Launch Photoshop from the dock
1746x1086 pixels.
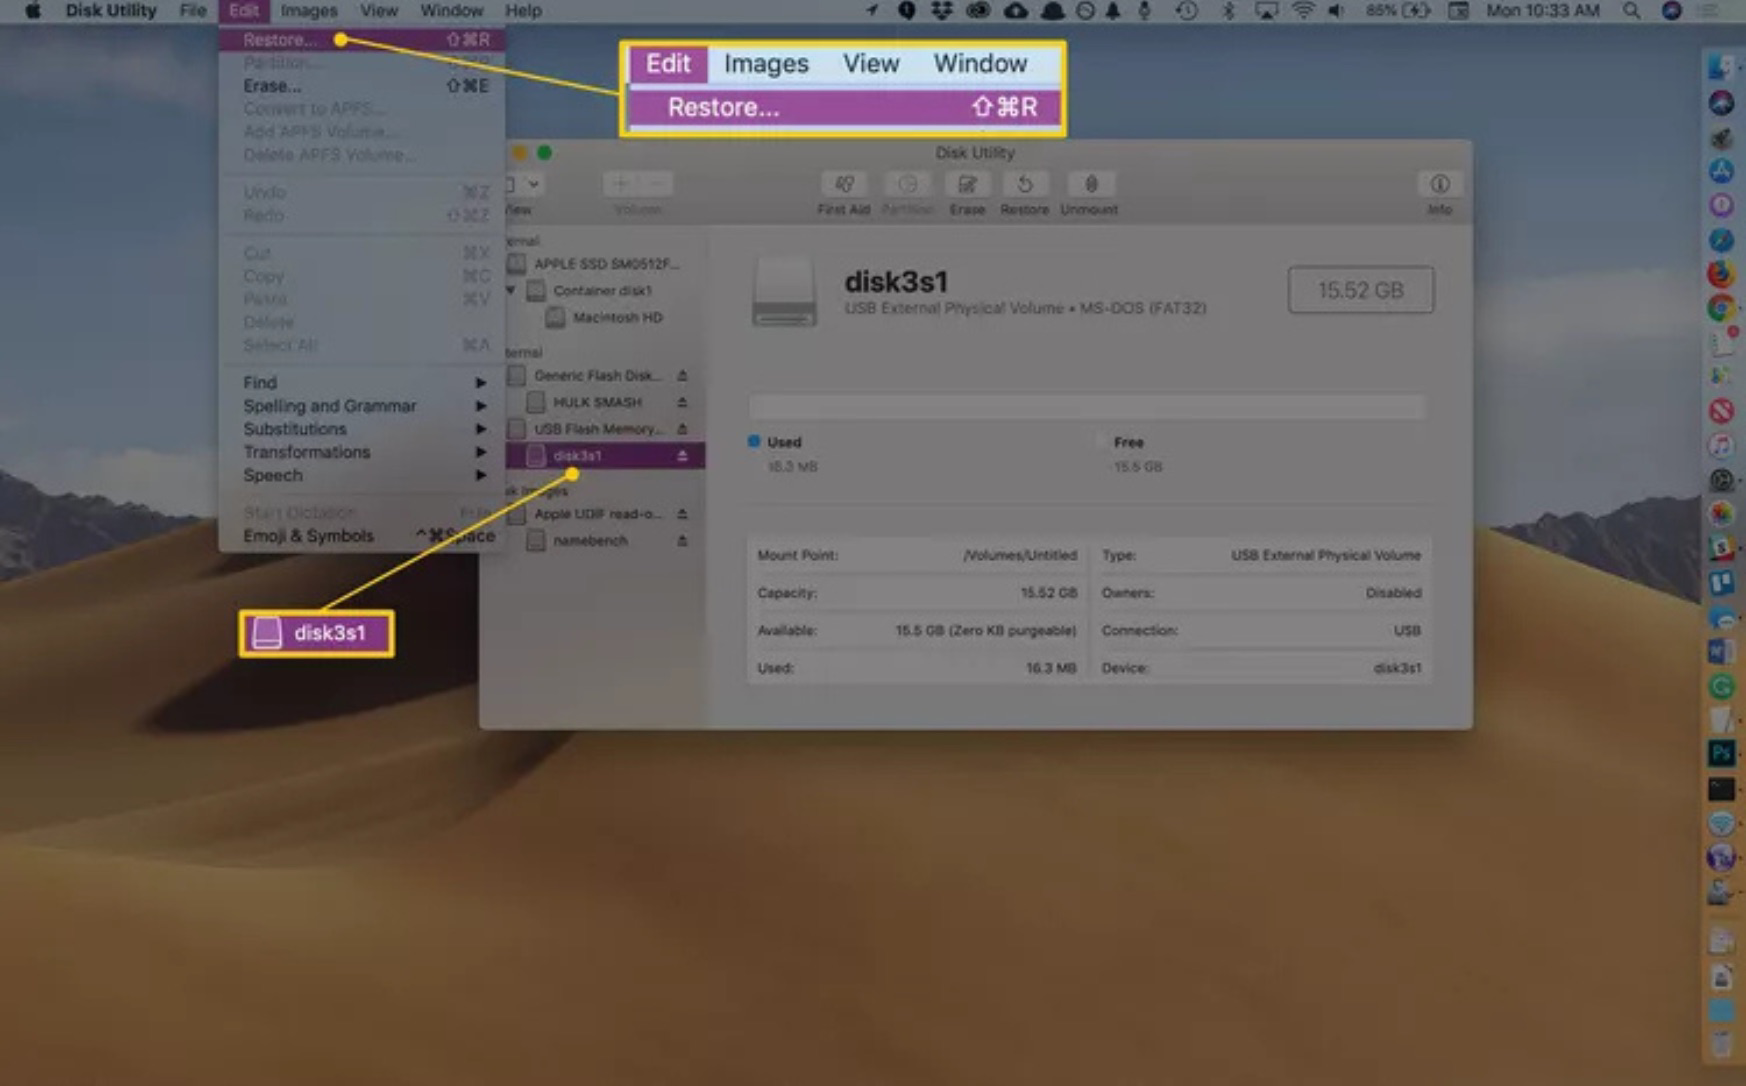click(1722, 753)
